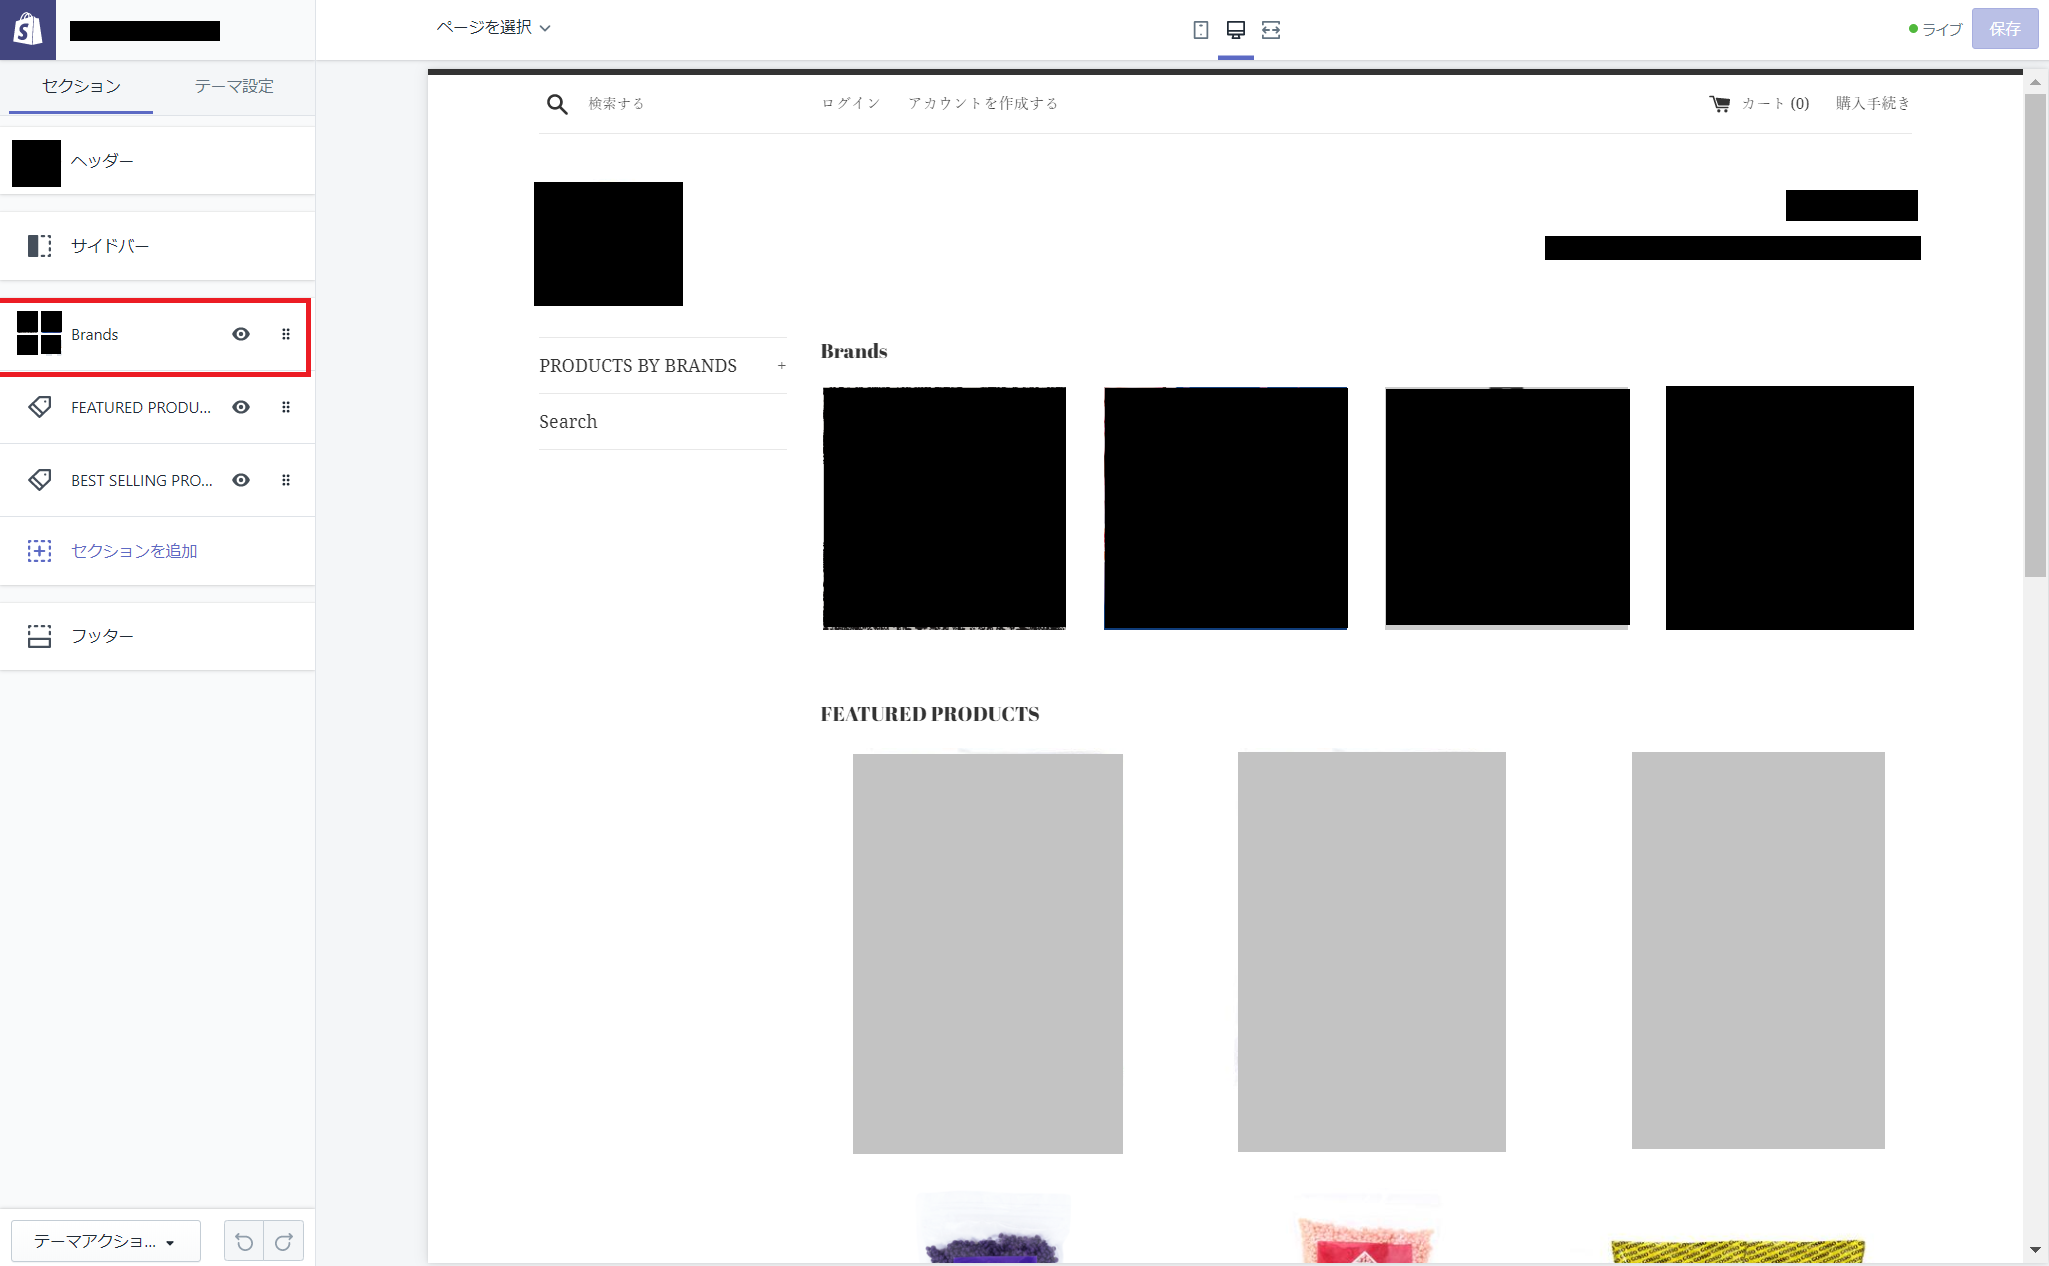Click the Brands section grid icon

pyautogui.click(x=39, y=333)
